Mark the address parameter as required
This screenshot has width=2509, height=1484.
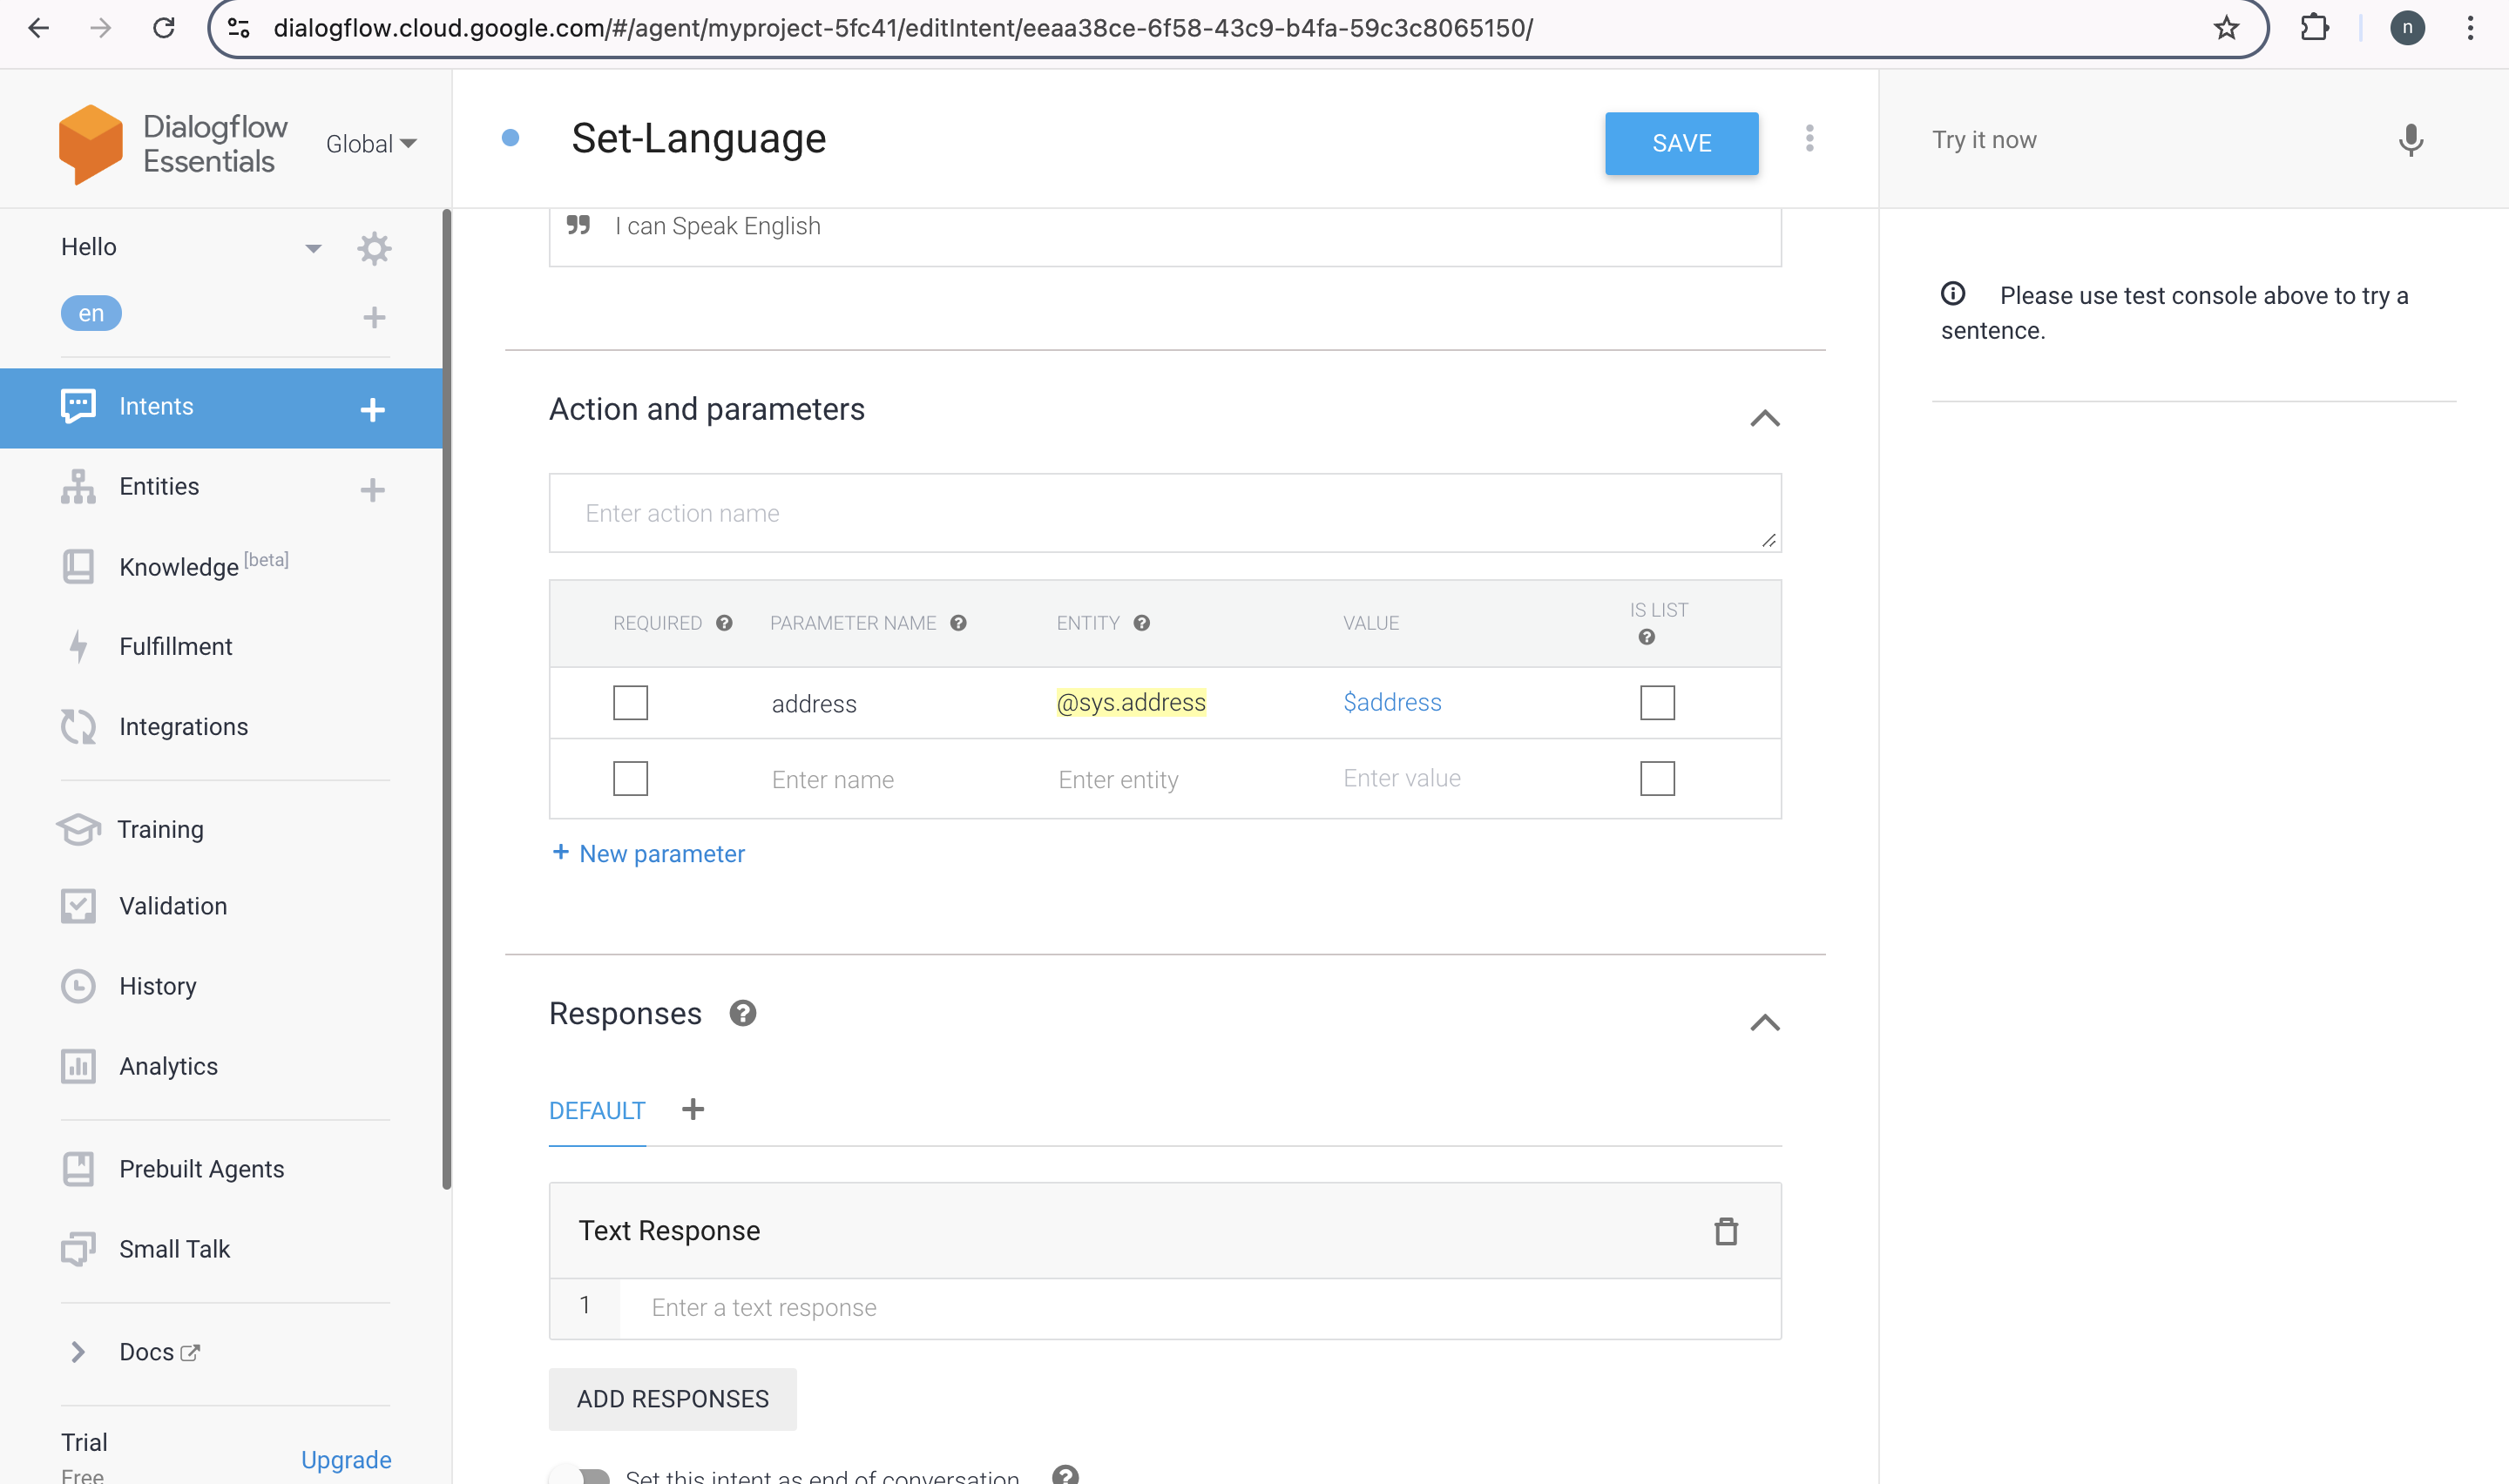[x=630, y=702]
